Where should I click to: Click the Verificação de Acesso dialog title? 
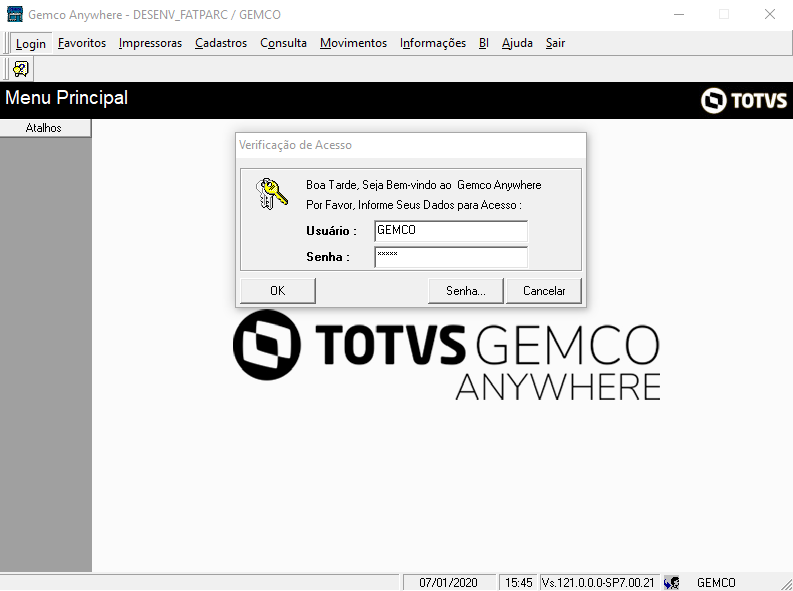coord(295,145)
